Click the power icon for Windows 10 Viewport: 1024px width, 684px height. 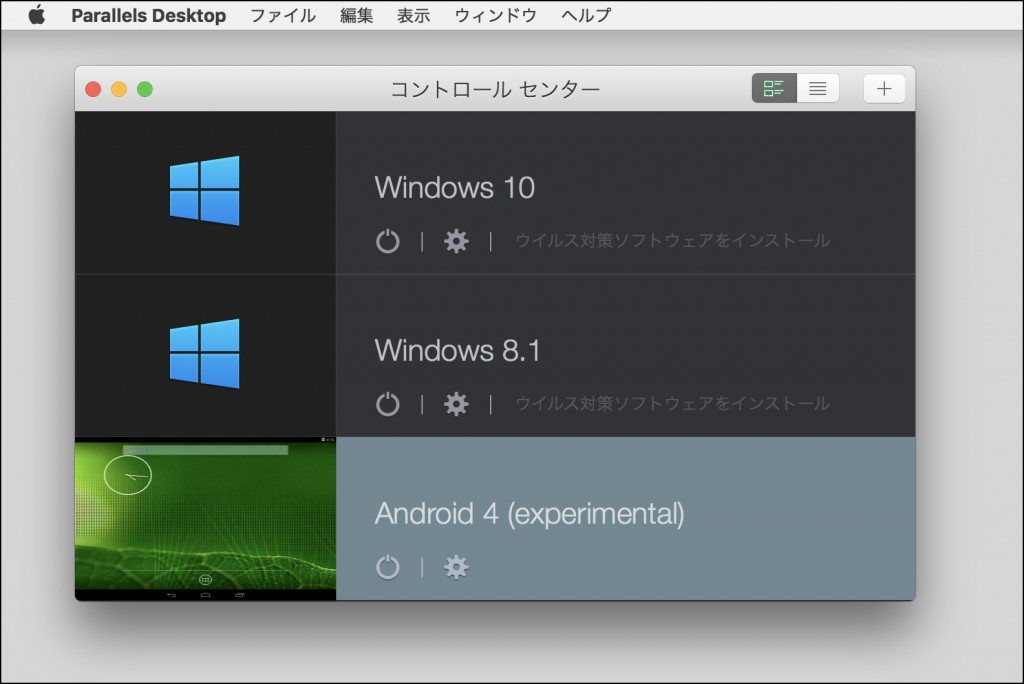tap(387, 241)
